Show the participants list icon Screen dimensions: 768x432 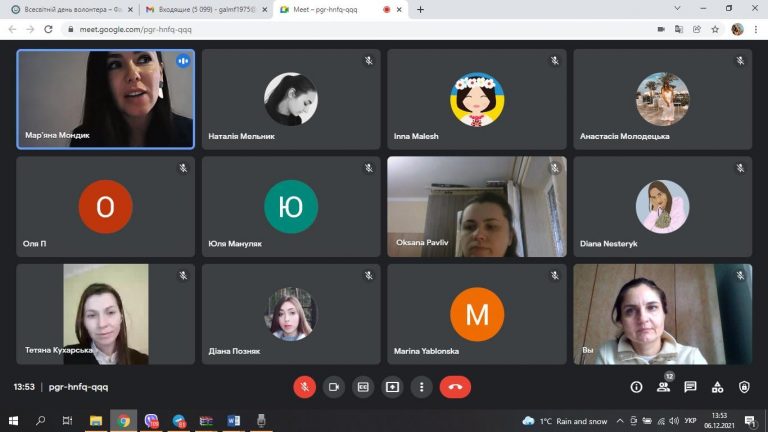point(663,387)
